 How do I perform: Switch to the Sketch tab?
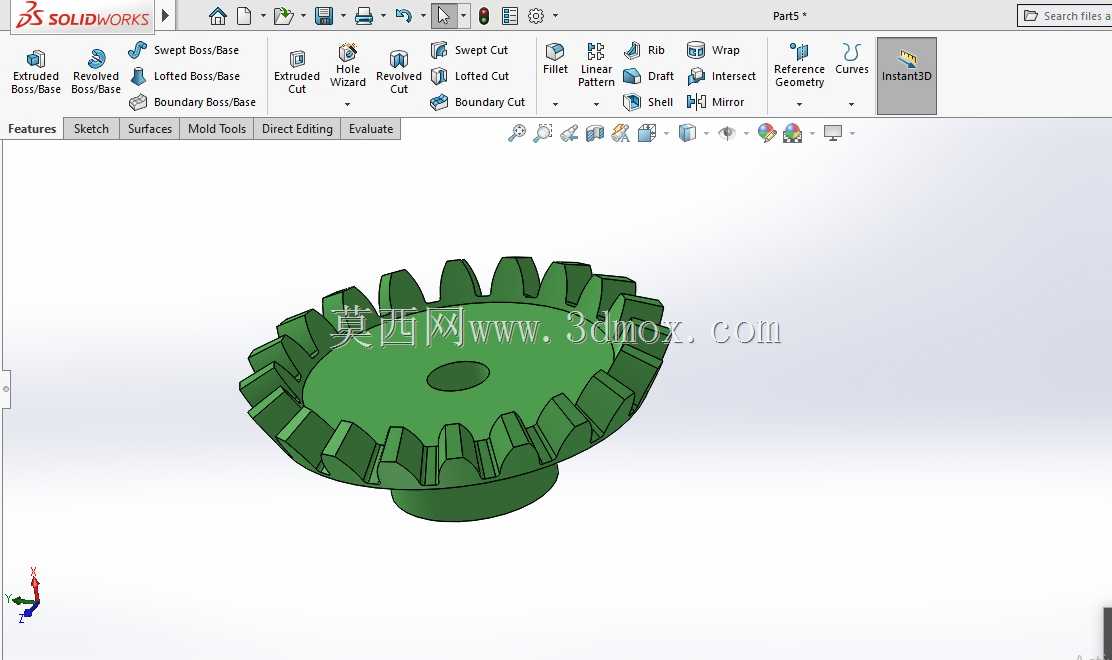(x=91, y=129)
